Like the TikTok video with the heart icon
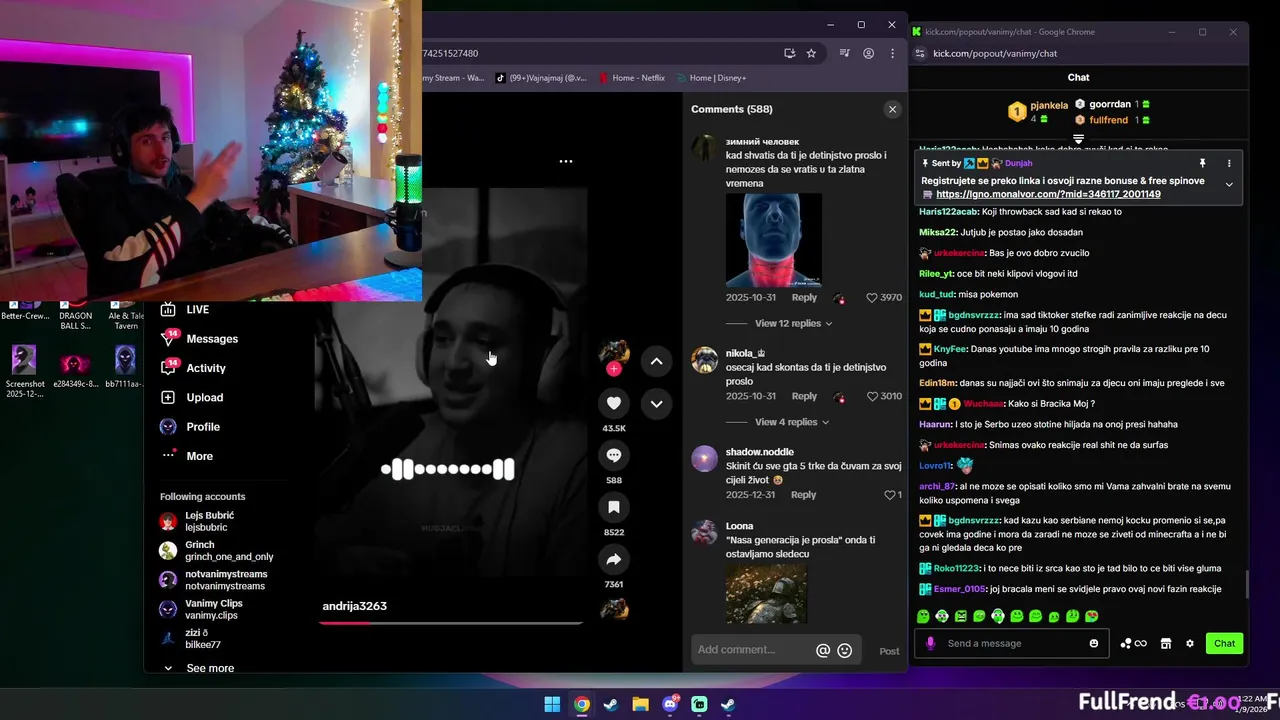The height and width of the screenshot is (720, 1280). pos(614,403)
